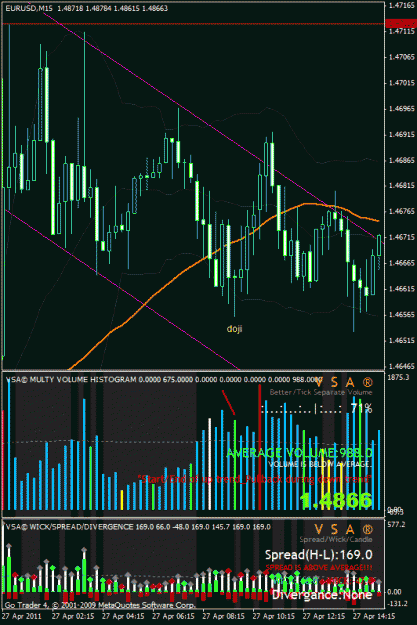Click the '27 Apr 06:15' time axis label
417x625 pixels.
173,616
